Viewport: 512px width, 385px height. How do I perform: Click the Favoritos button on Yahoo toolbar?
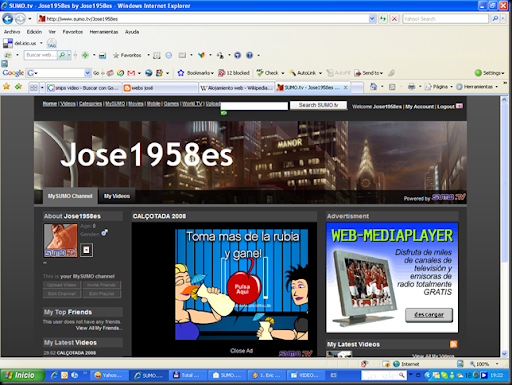coord(127,55)
